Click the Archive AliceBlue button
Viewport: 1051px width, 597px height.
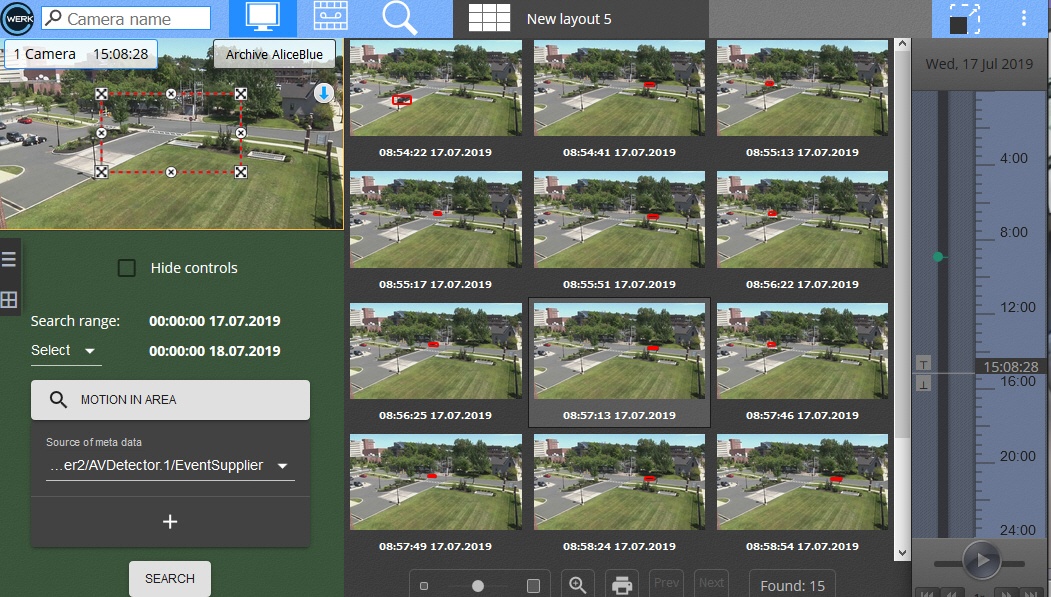click(x=274, y=54)
